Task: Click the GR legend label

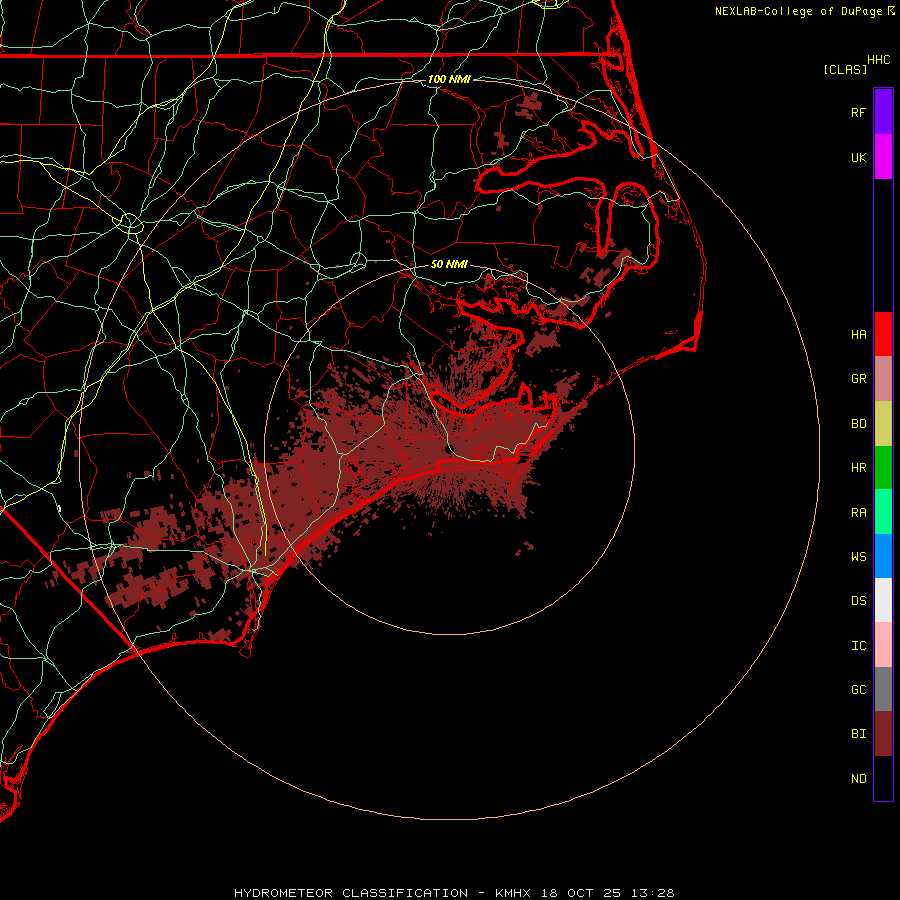Action: coord(858,379)
